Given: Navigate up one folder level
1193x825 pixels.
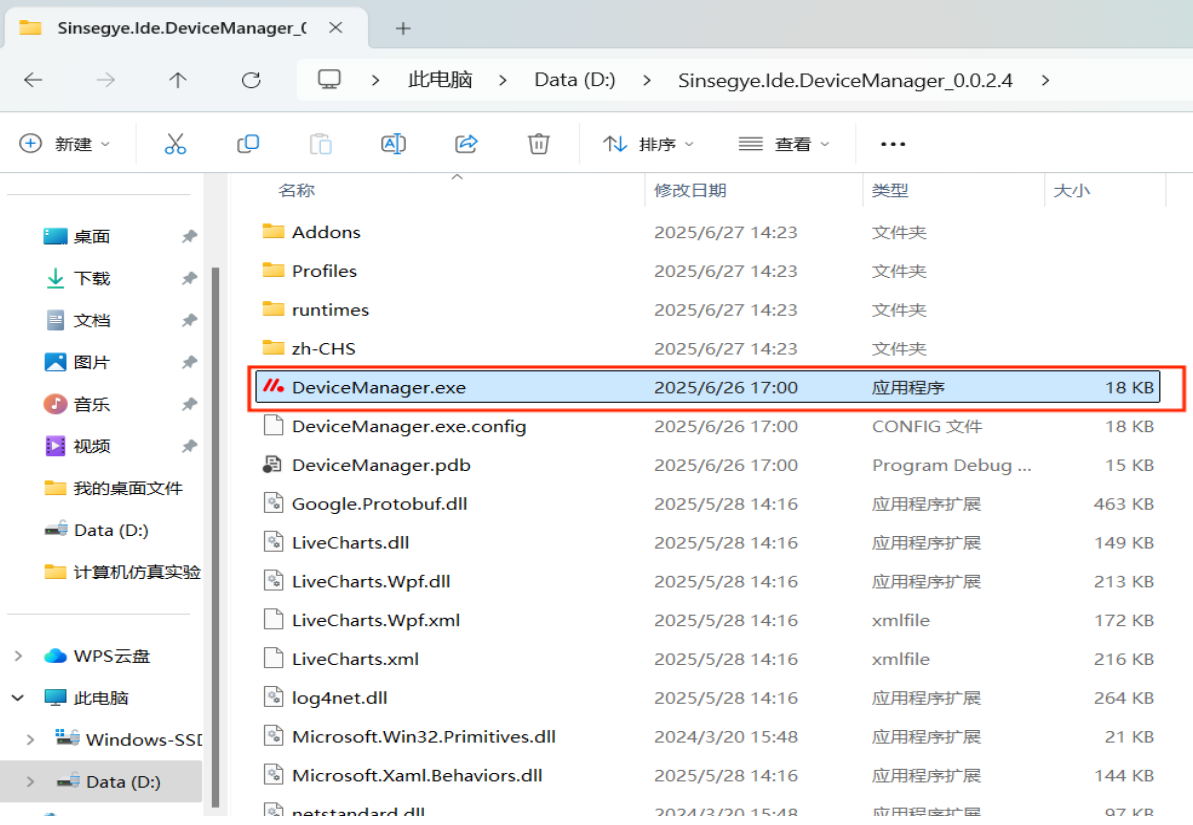Looking at the screenshot, I should tap(178, 80).
